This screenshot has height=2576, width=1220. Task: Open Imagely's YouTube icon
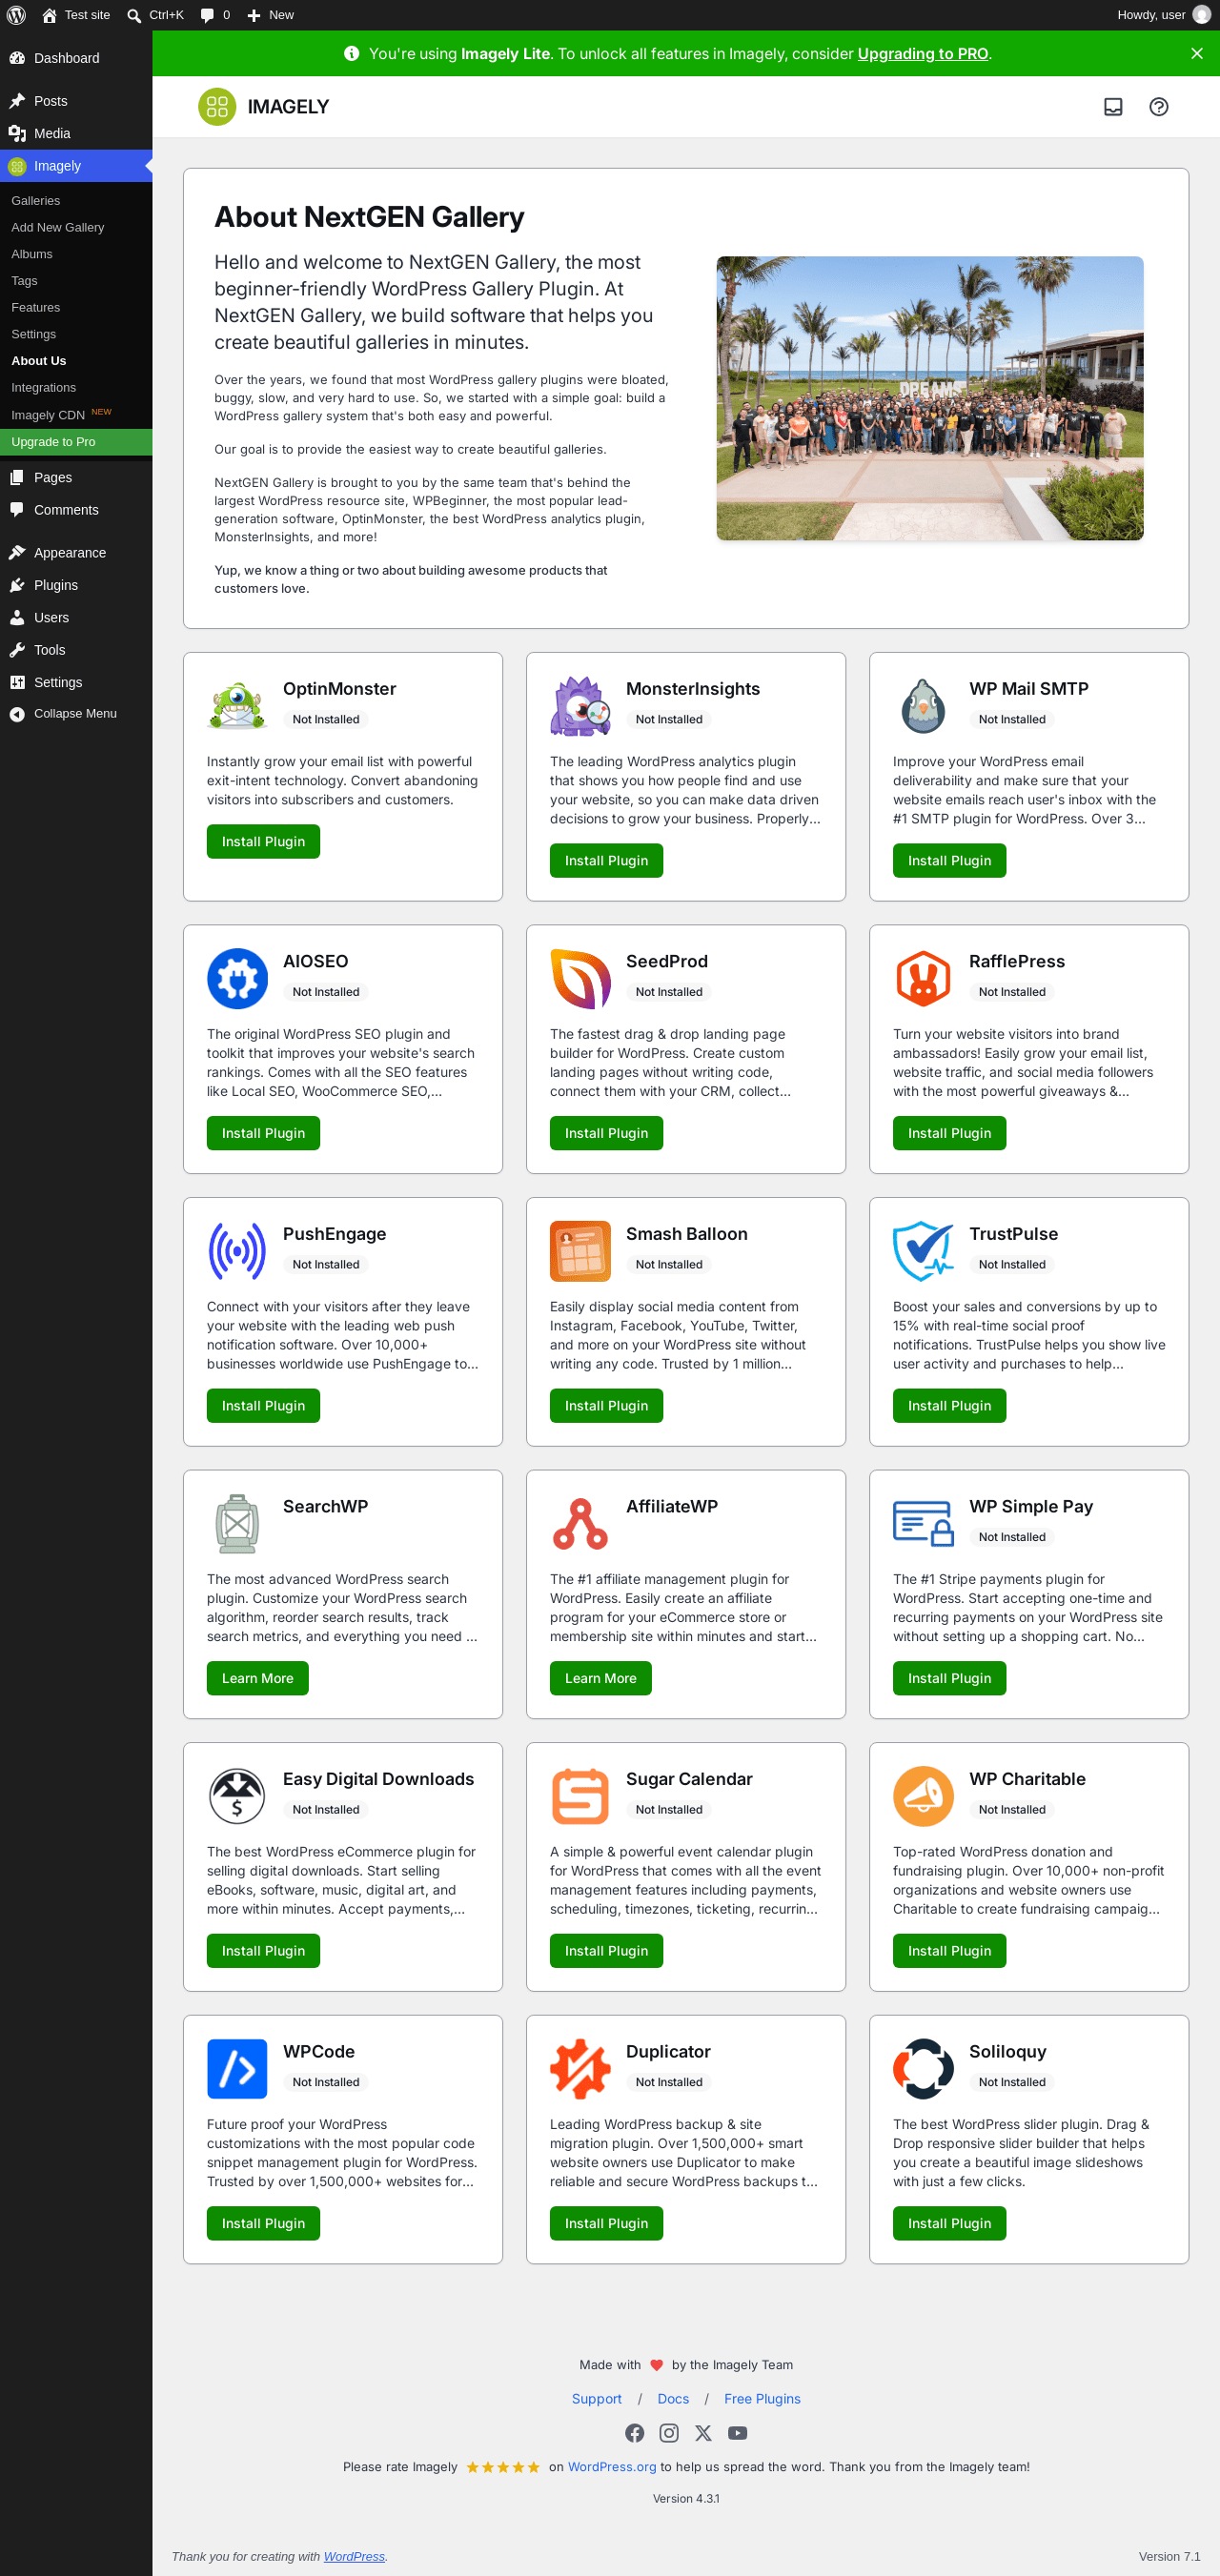coord(738,2432)
